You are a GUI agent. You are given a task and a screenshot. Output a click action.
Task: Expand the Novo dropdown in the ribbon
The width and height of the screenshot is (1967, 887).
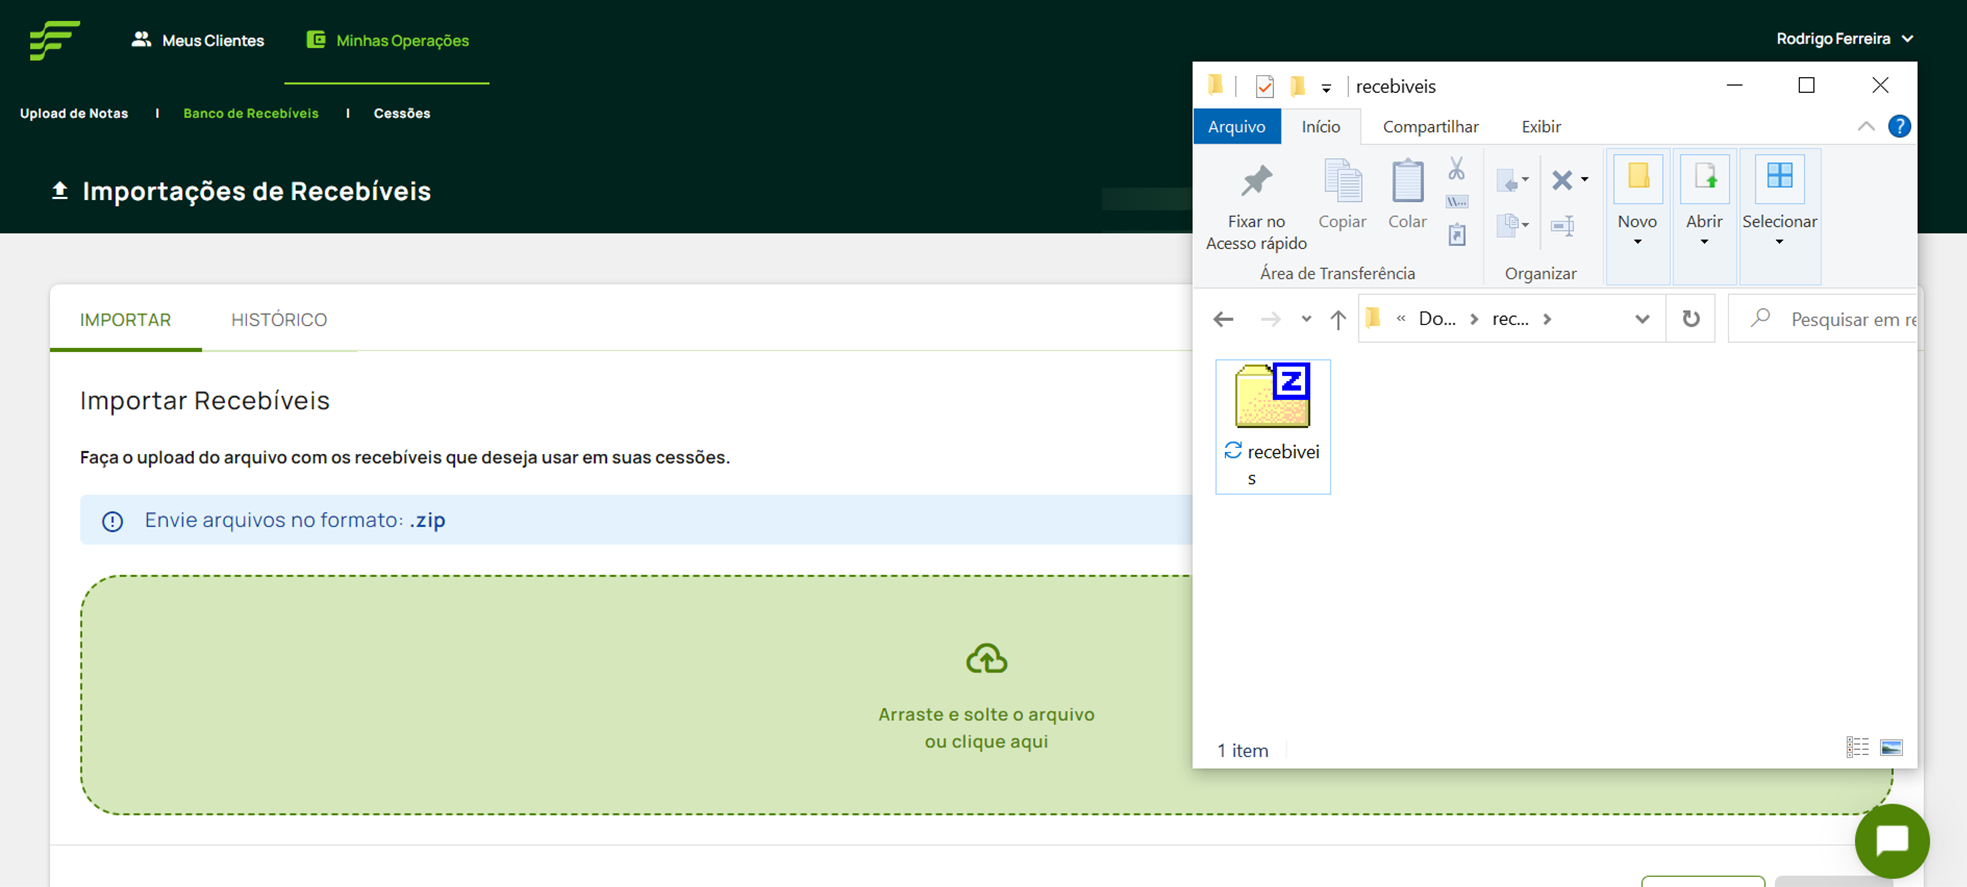[1637, 241]
